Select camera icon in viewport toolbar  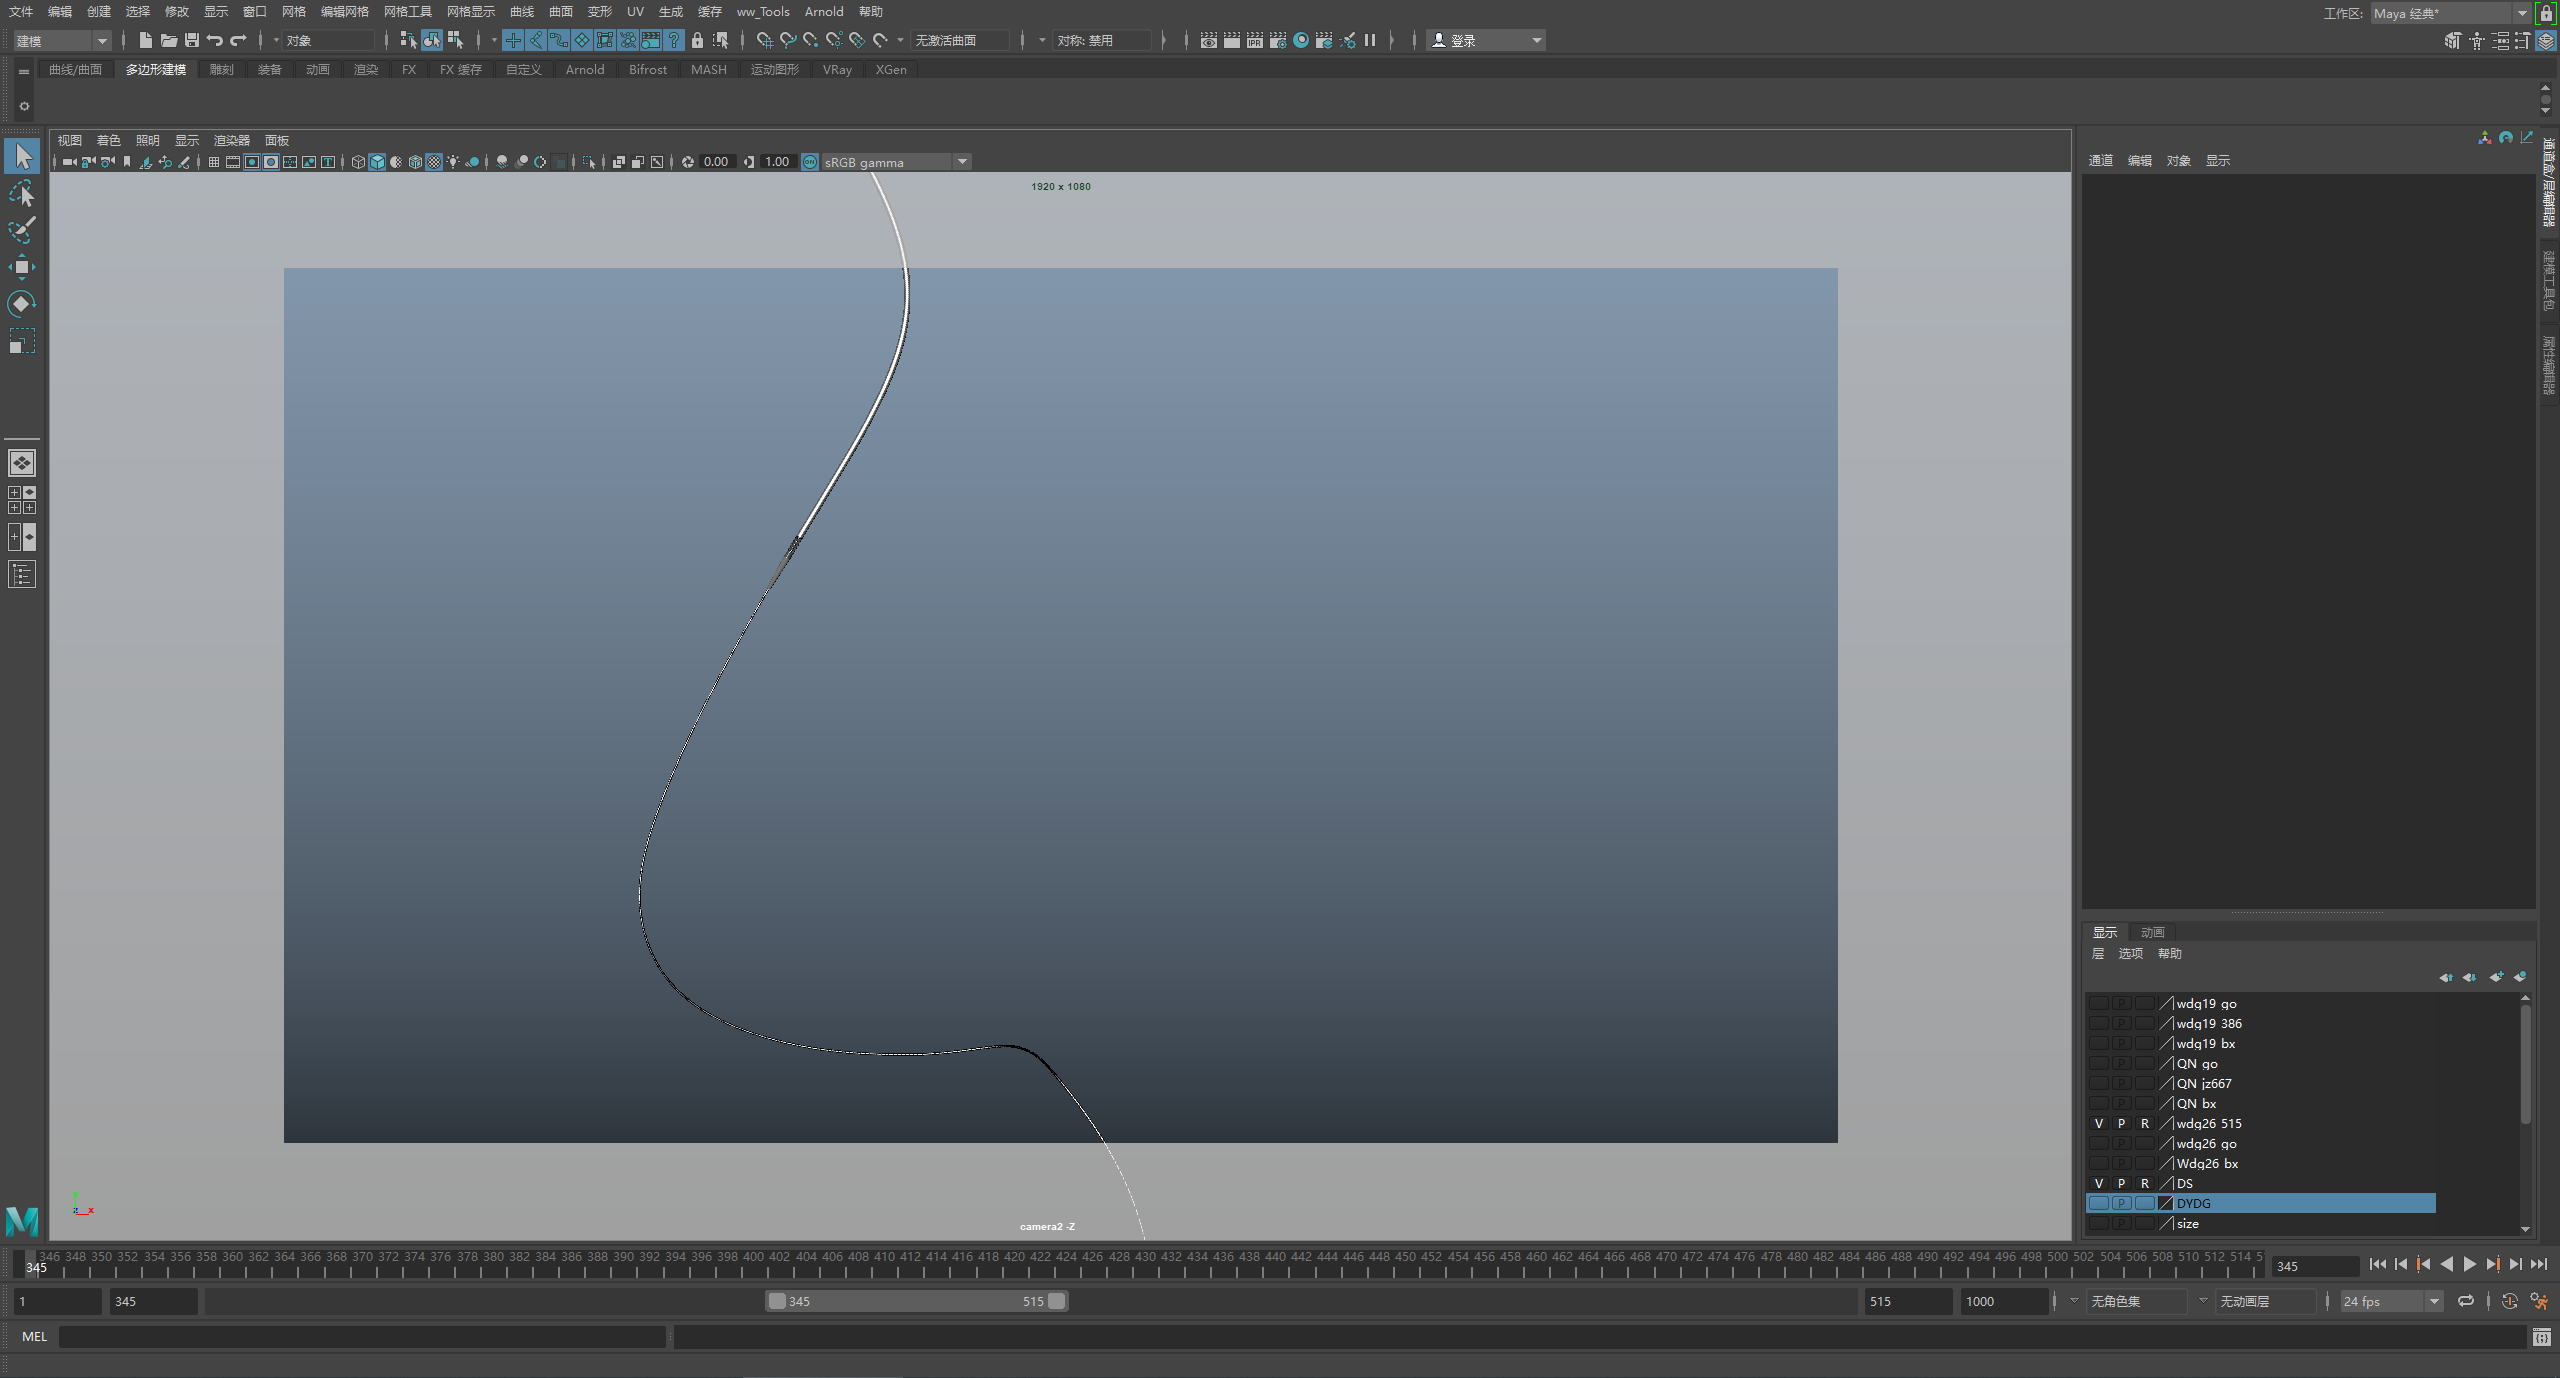pos(69,162)
